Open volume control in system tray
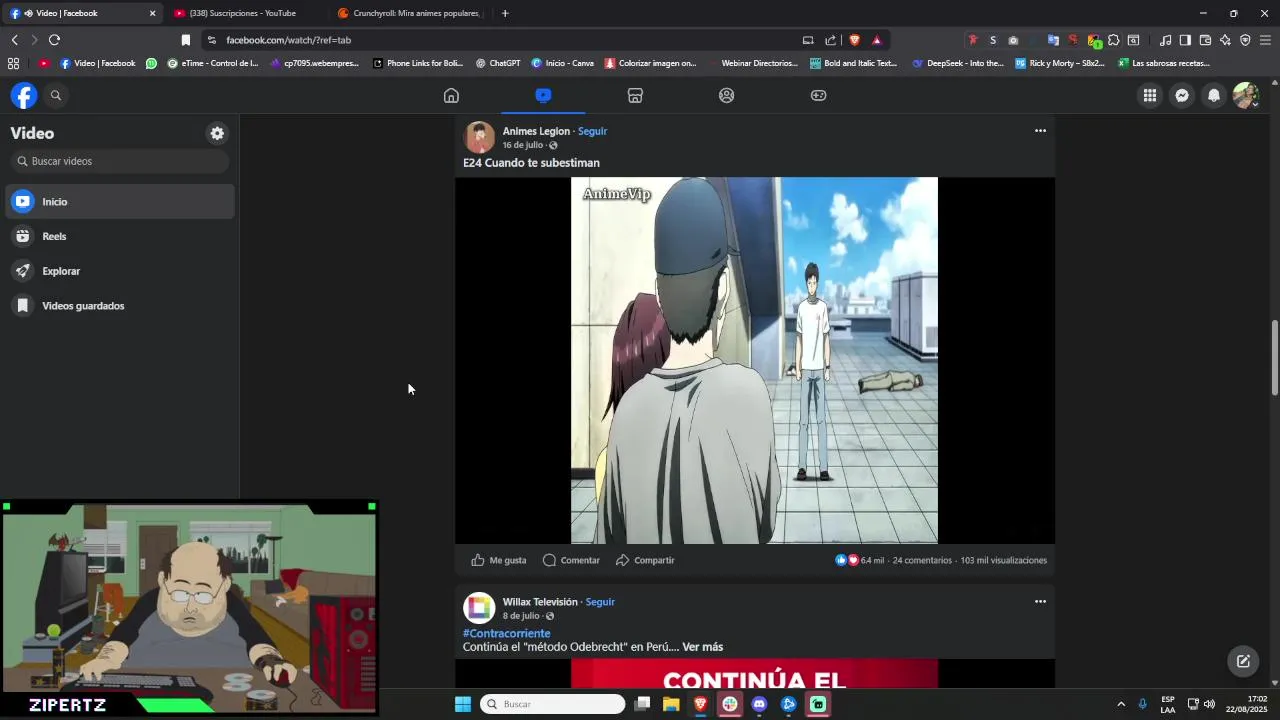 1209,704
